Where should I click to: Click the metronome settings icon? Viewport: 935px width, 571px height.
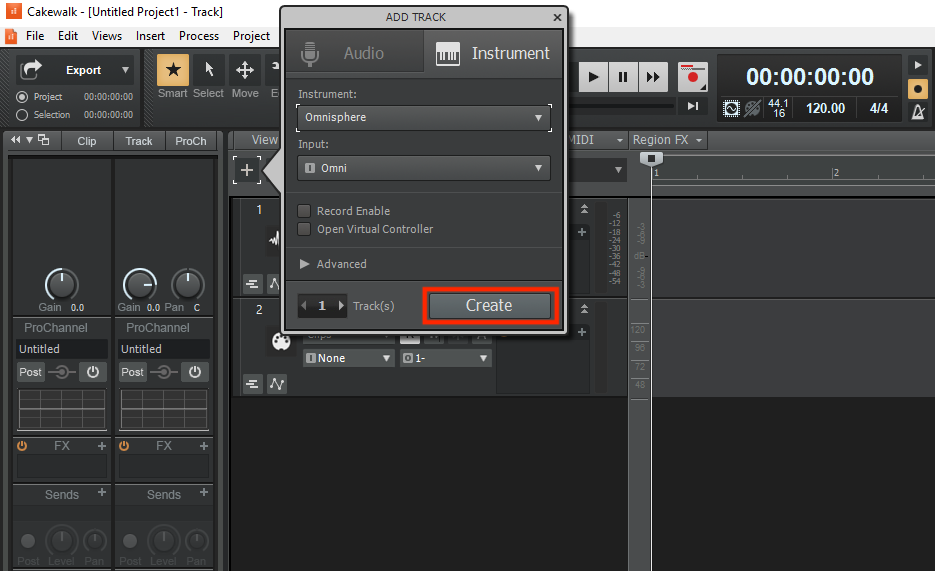[918, 111]
